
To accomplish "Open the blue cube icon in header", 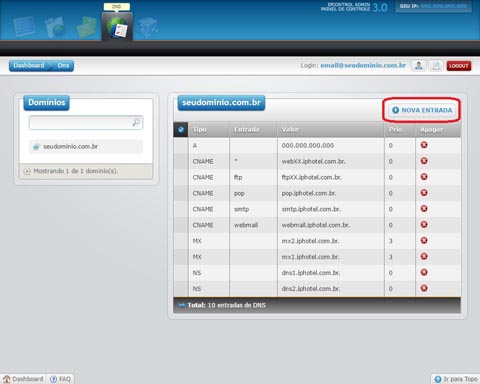I will 147,27.
